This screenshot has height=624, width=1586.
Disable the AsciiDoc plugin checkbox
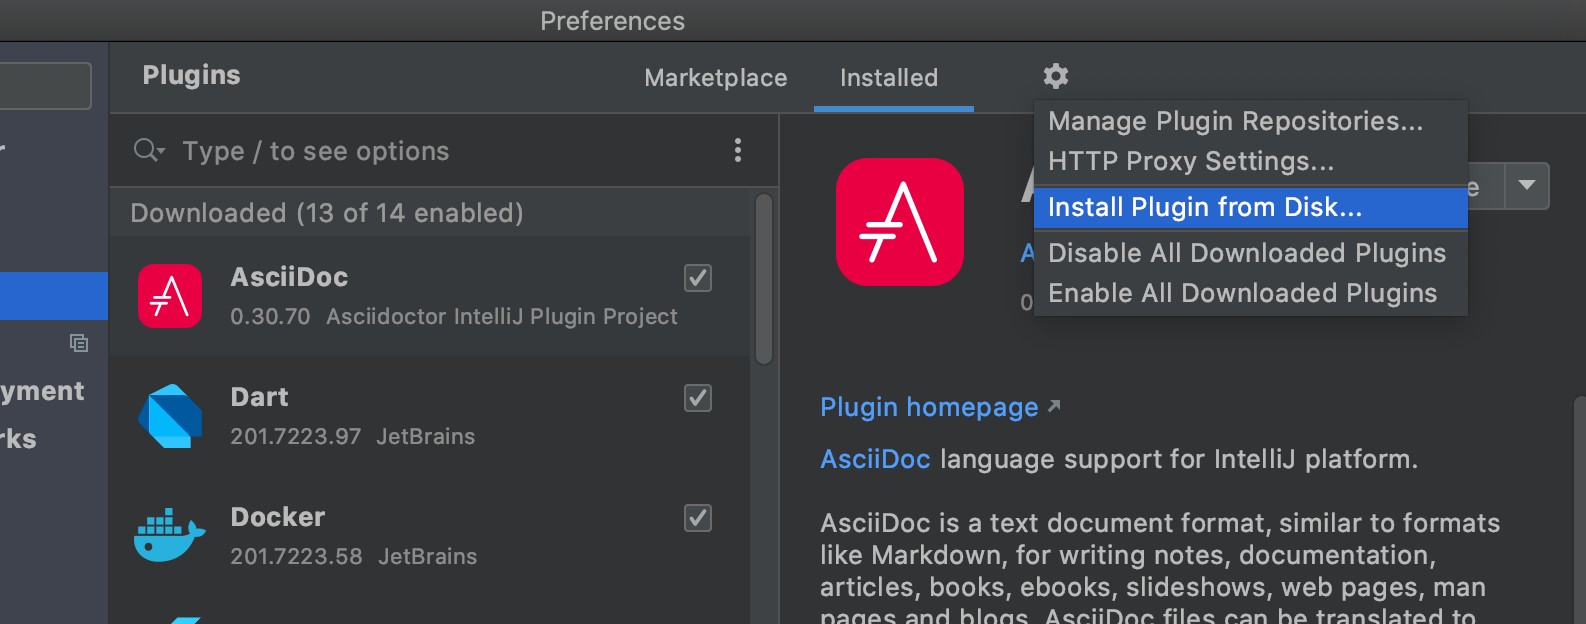tap(698, 278)
